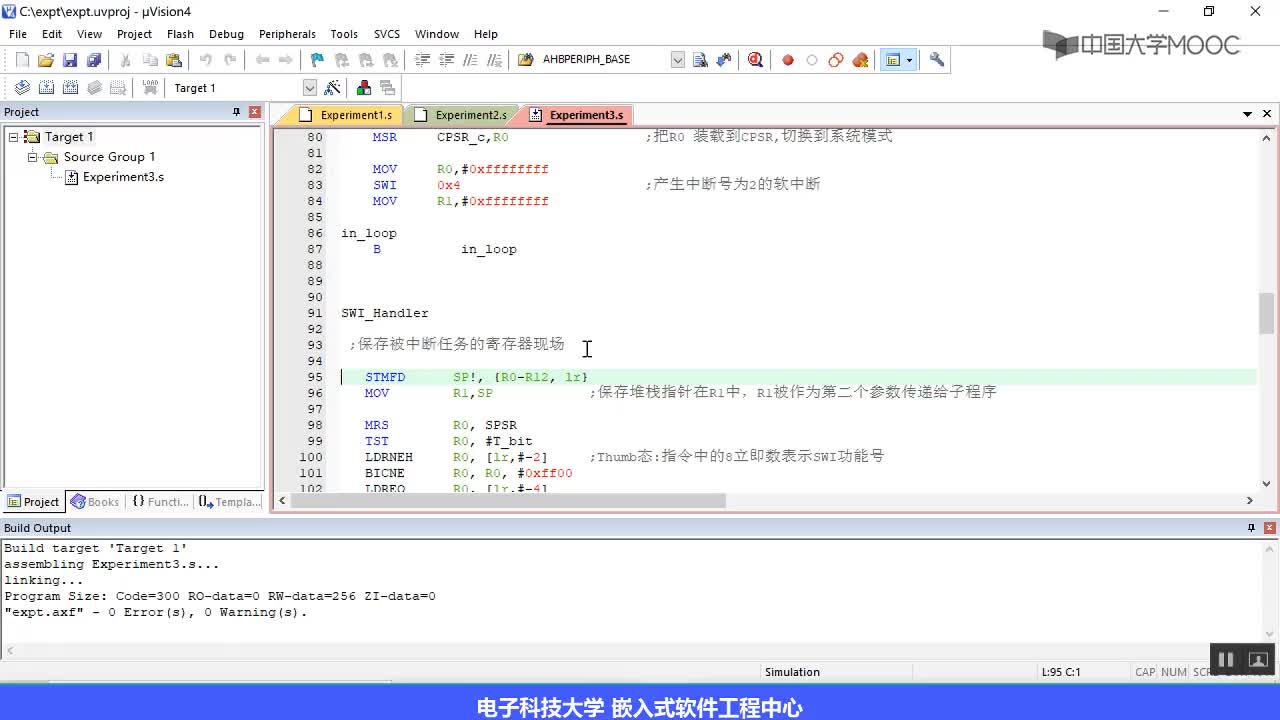
Task: Open the Flash menu
Action: tap(180, 34)
